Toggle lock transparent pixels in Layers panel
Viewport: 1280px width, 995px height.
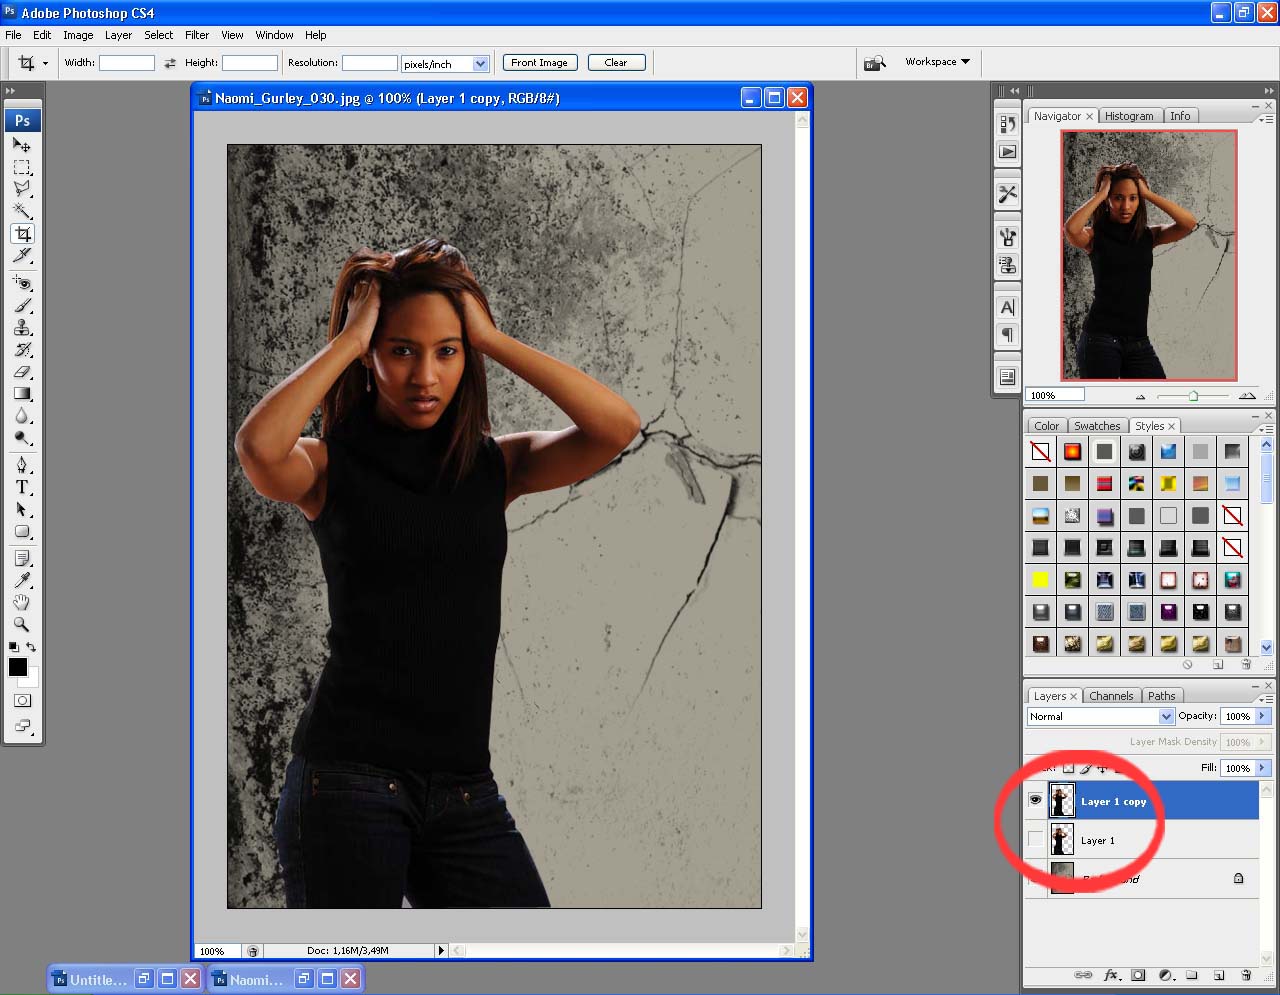coord(1069,768)
